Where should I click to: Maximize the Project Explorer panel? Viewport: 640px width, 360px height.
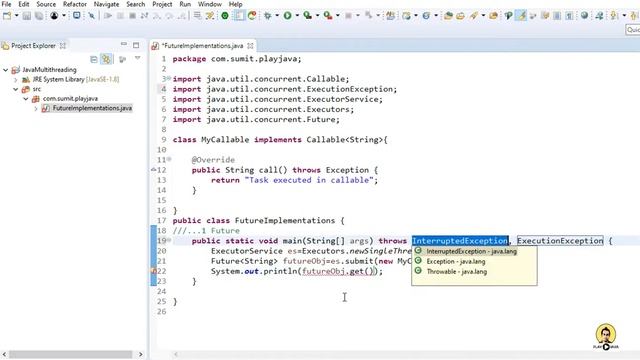tap(136, 45)
